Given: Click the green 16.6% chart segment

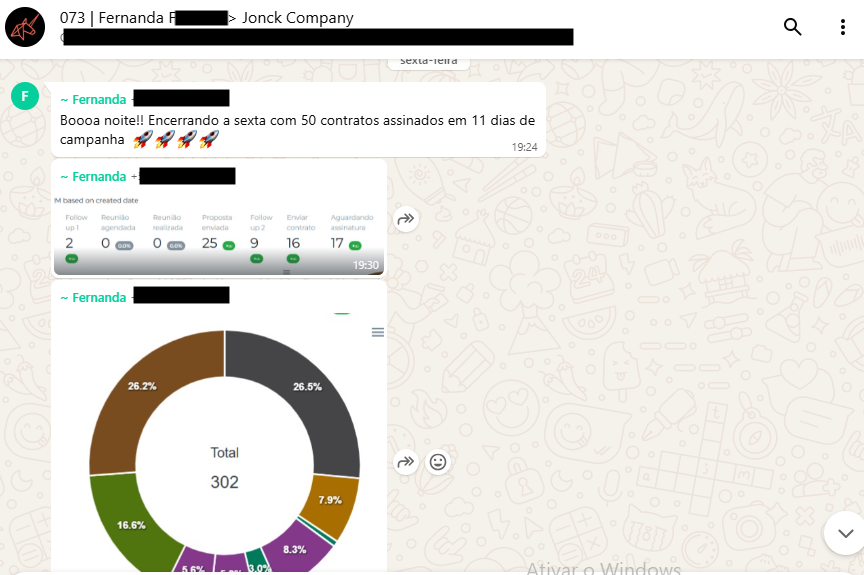Looking at the screenshot, I should [131, 525].
